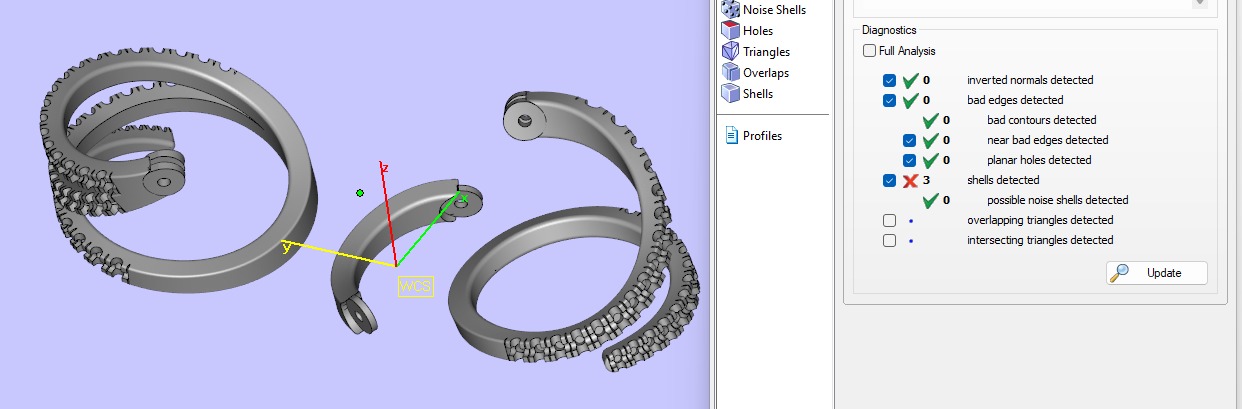
Task: Open the dropdown arrow above Diagnostics
Action: [x=1199, y=4]
